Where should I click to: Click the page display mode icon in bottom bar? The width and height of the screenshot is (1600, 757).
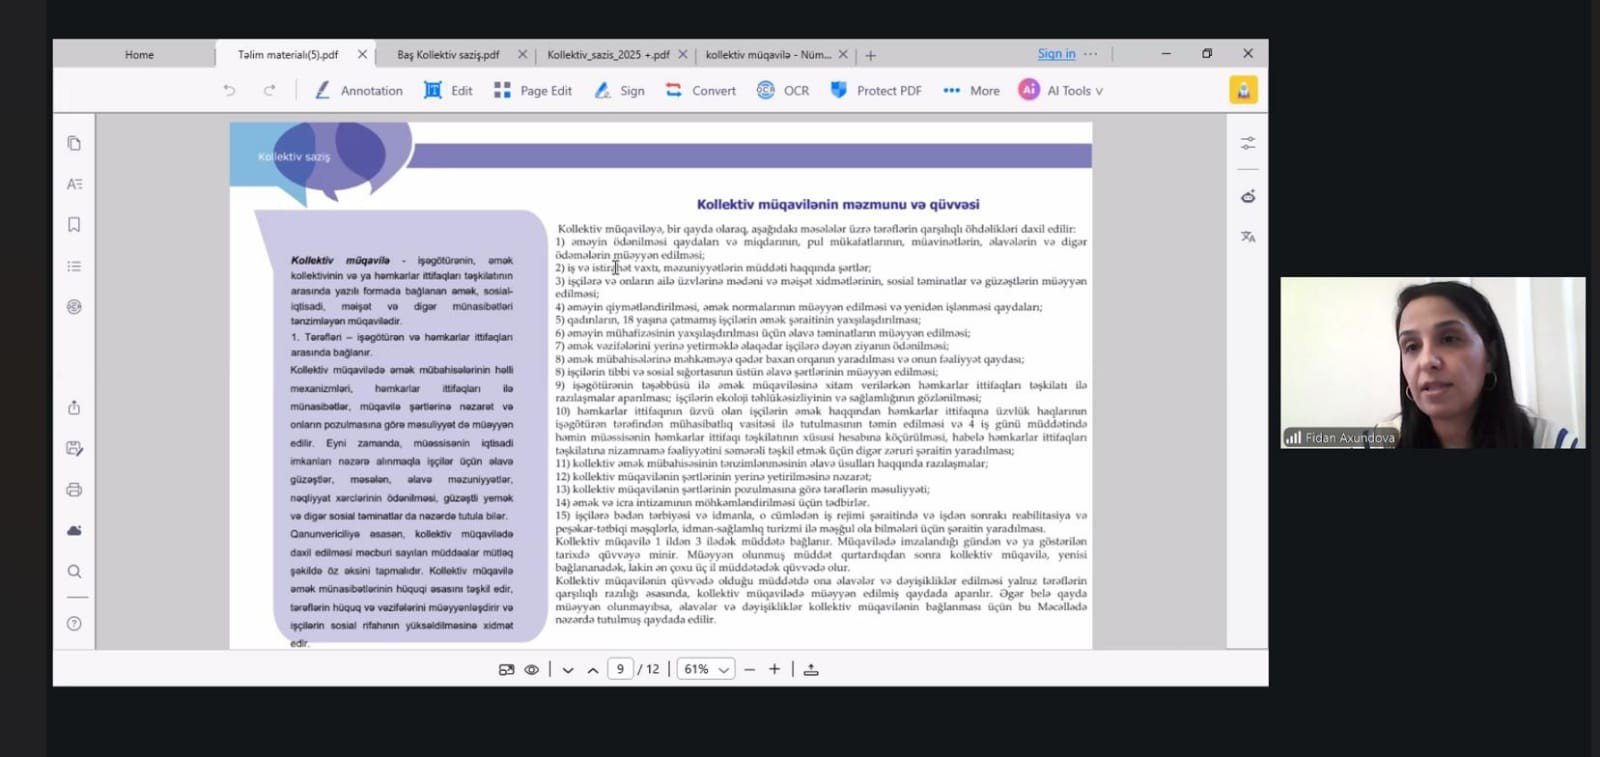(506, 670)
